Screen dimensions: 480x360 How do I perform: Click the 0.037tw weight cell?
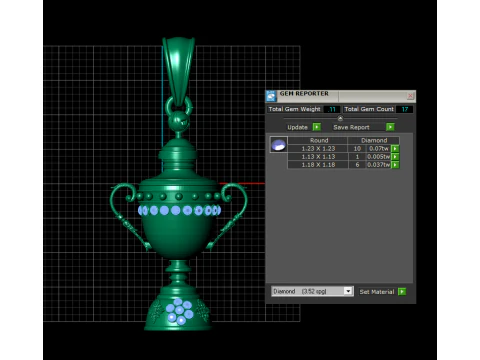(379, 165)
